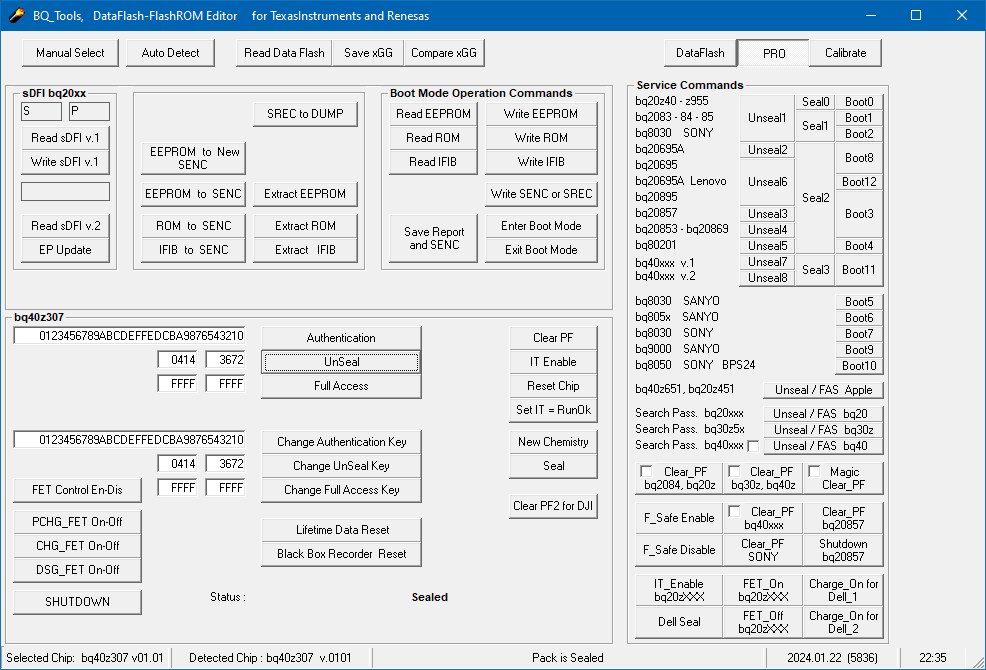Click the sDFI P input field
The height and width of the screenshot is (670, 986).
point(89,111)
